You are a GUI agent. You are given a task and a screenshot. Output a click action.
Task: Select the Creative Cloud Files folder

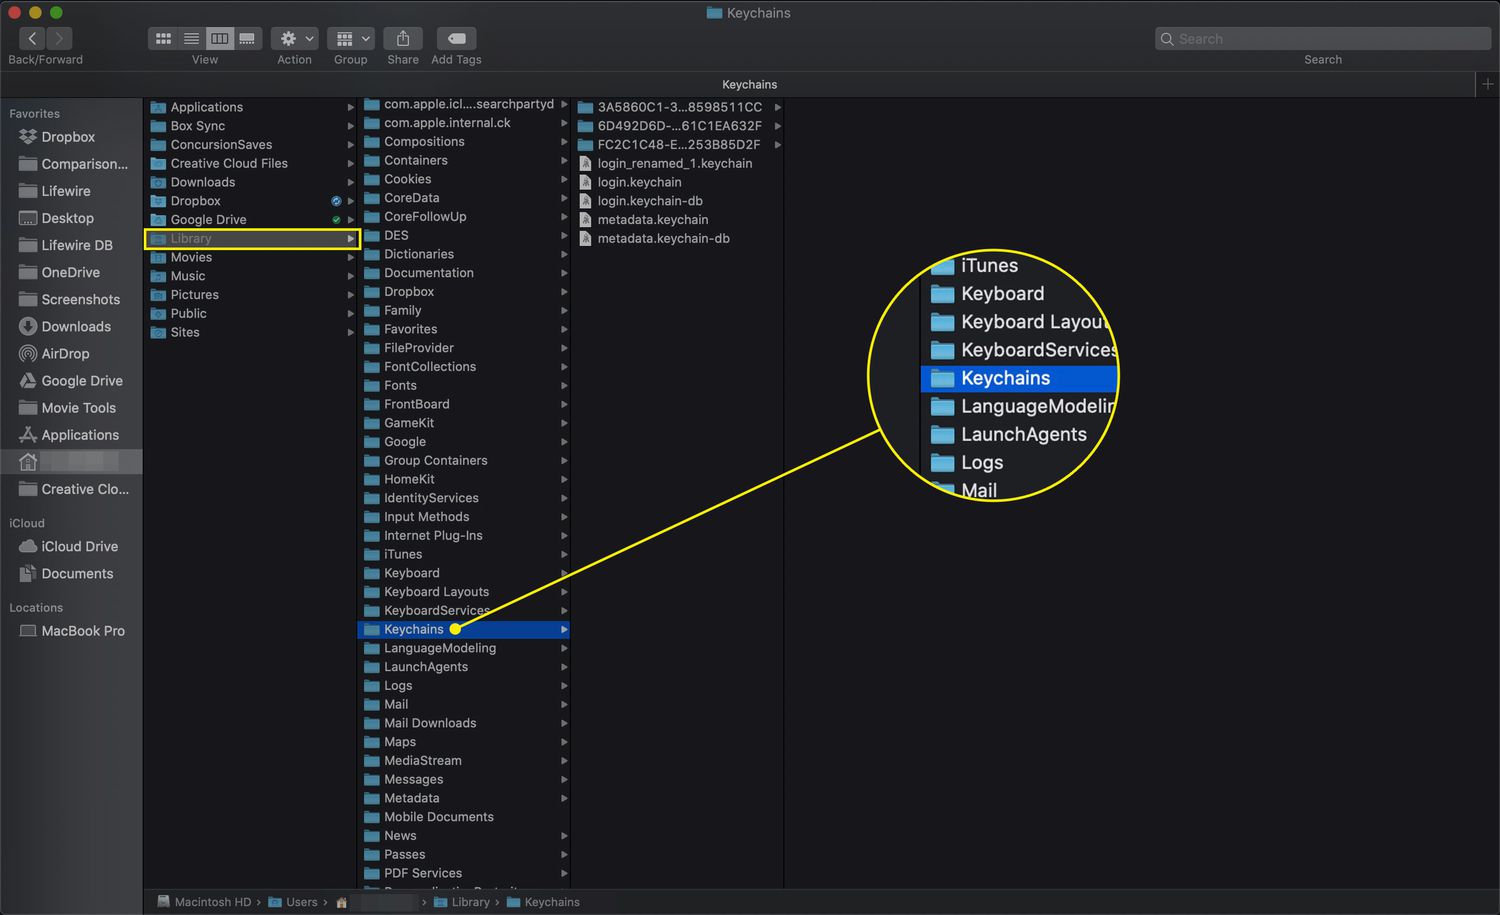pyautogui.click(x=251, y=163)
